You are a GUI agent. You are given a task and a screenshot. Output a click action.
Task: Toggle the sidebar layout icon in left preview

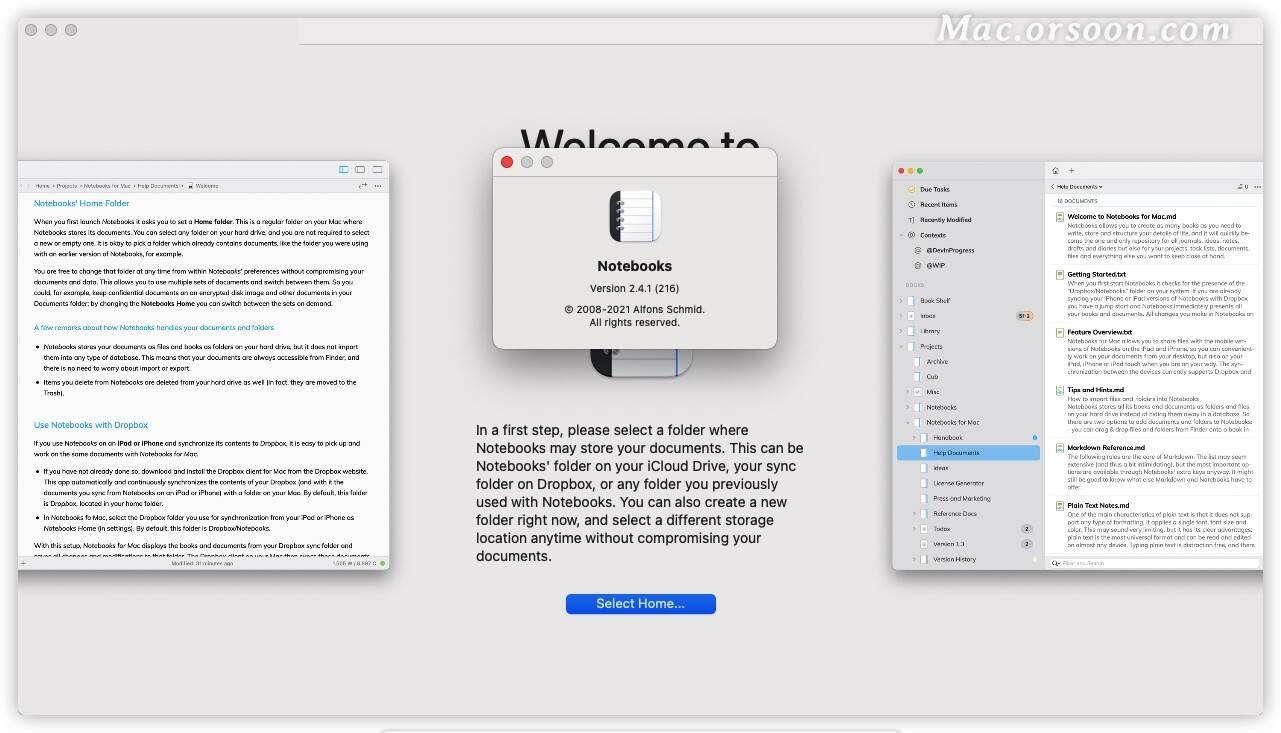coord(344,170)
